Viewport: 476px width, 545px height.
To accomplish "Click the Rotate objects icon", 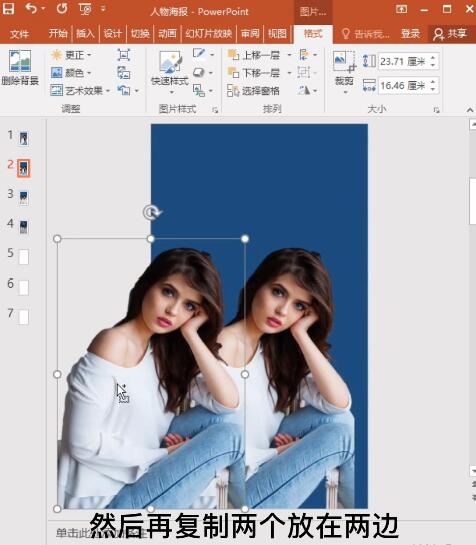I will pos(304,91).
